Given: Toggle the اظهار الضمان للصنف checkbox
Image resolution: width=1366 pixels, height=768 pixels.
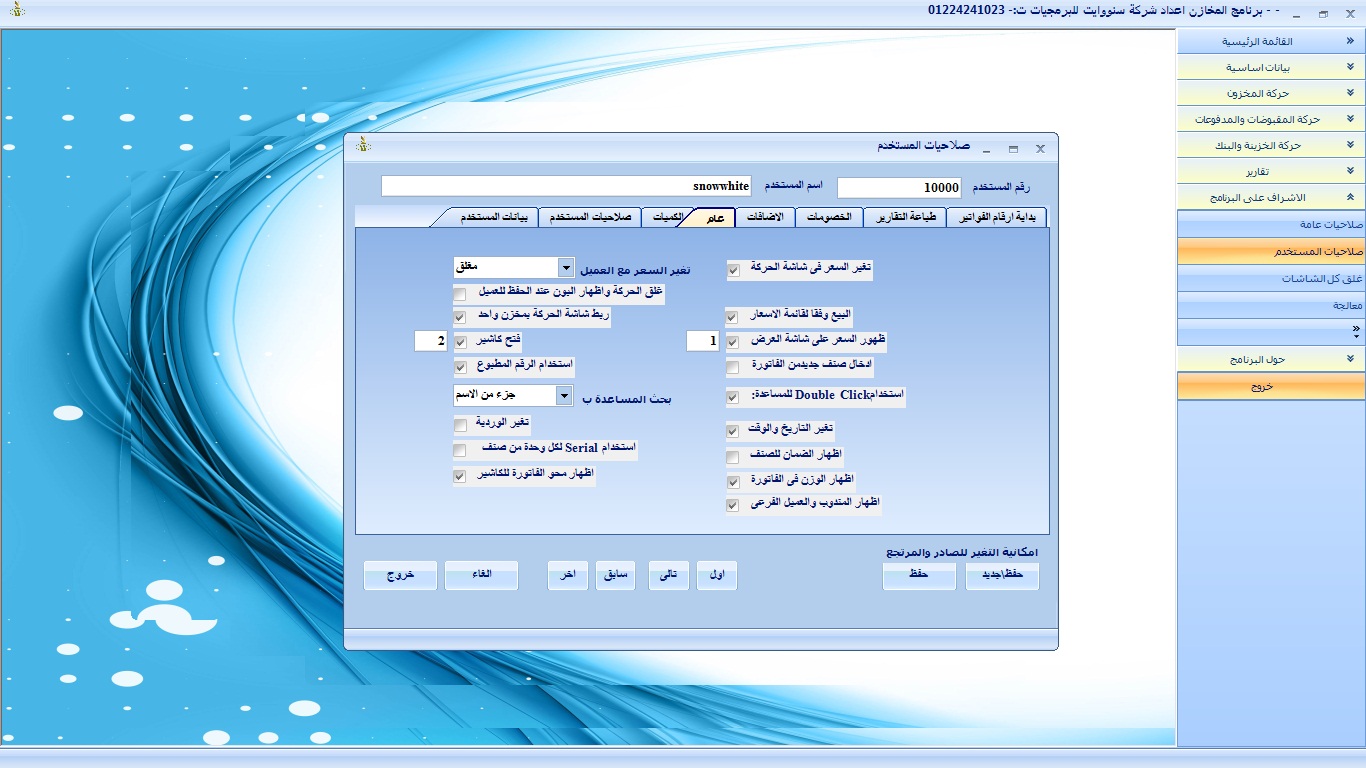Looking at the screenshot, I should coord(733,457).
